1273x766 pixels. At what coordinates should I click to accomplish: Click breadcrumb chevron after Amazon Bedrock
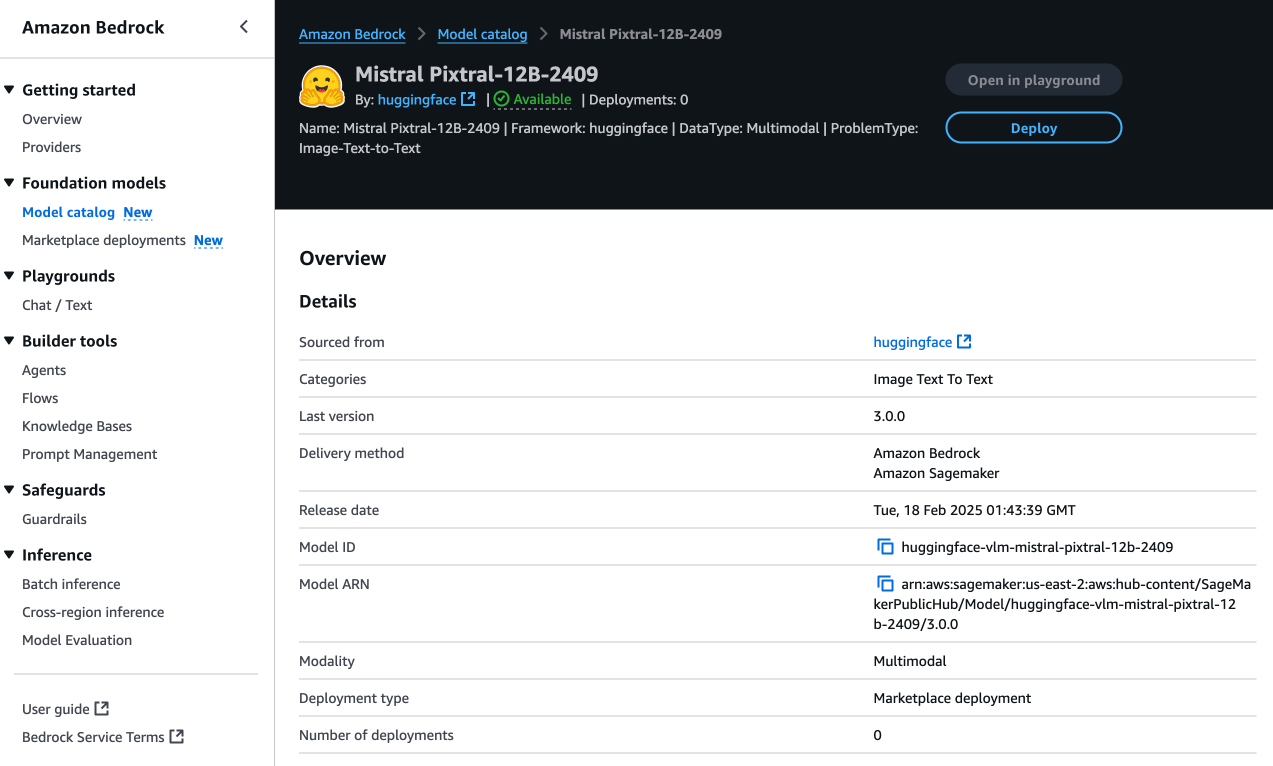pos(421,34)
